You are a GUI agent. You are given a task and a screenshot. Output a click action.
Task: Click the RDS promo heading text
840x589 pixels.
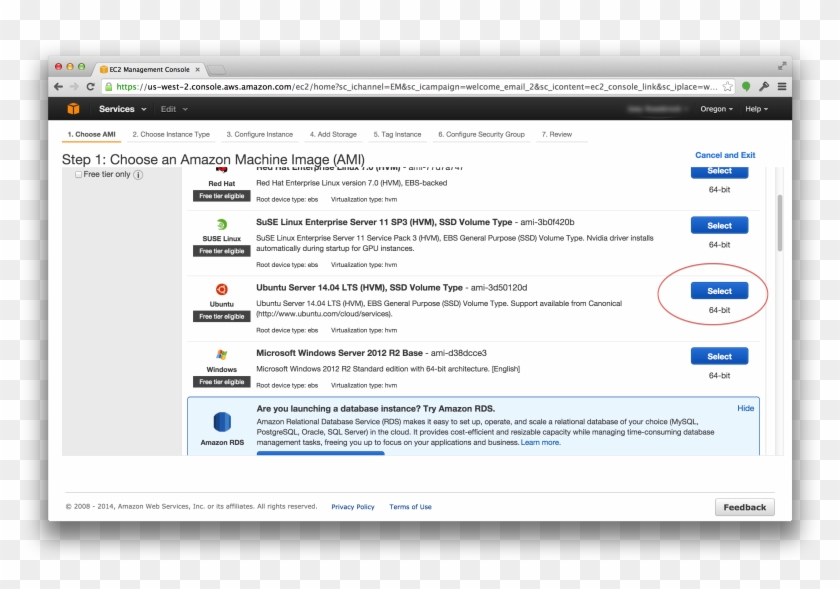coord(376,408)
